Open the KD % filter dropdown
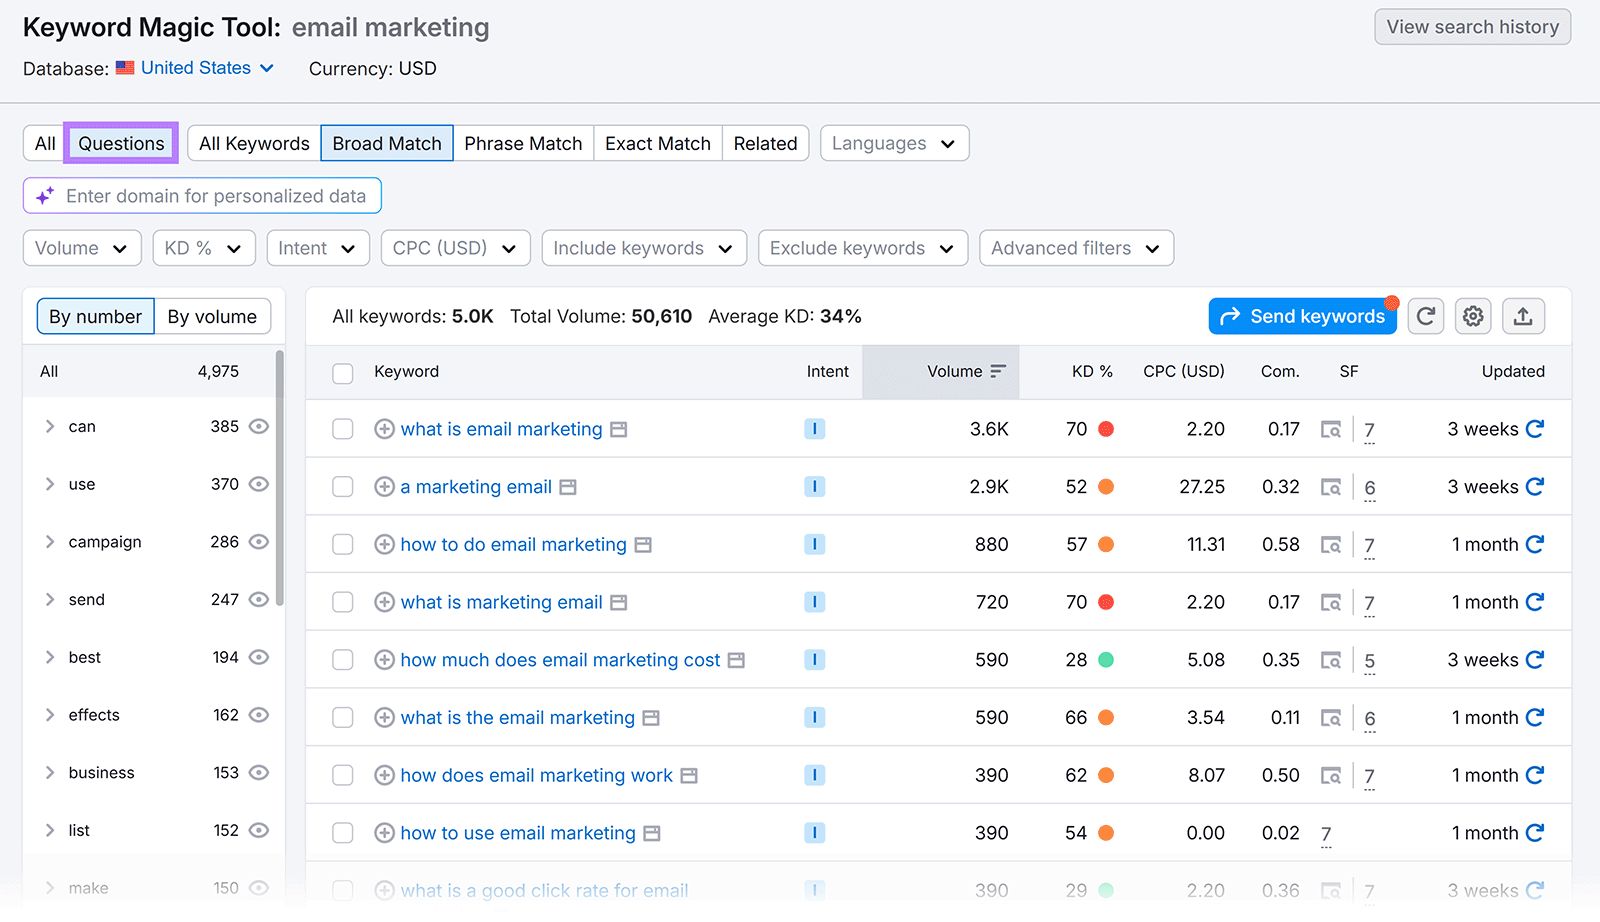 tap(203, 248)
